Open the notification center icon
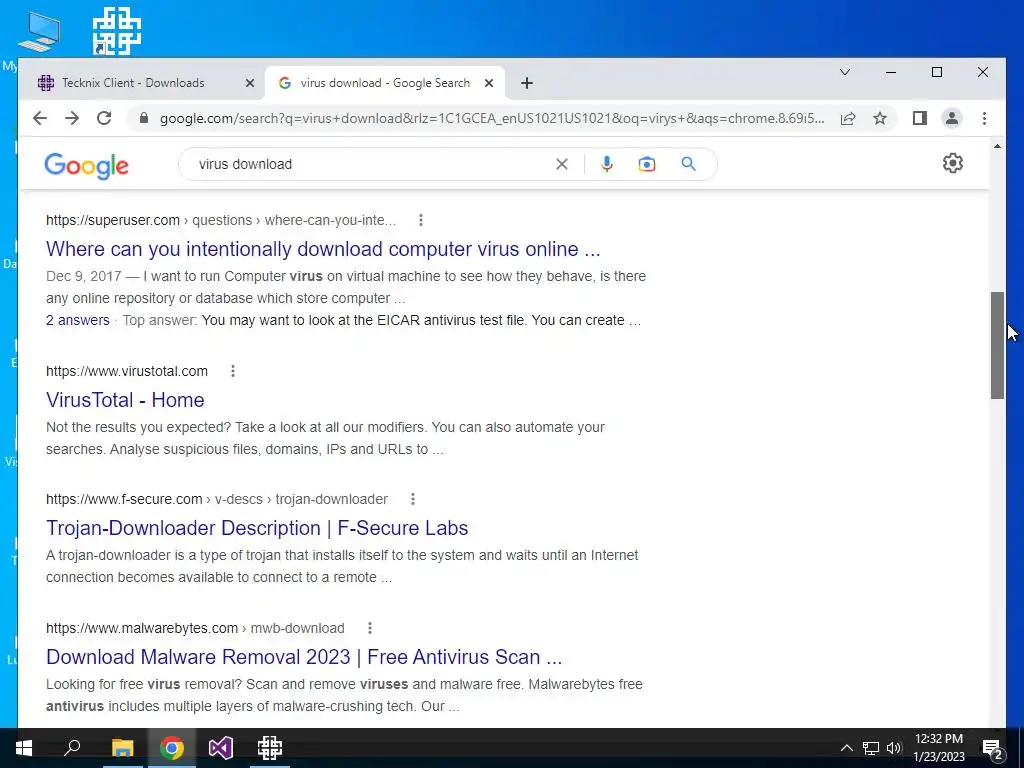 (x=993, y=748)
